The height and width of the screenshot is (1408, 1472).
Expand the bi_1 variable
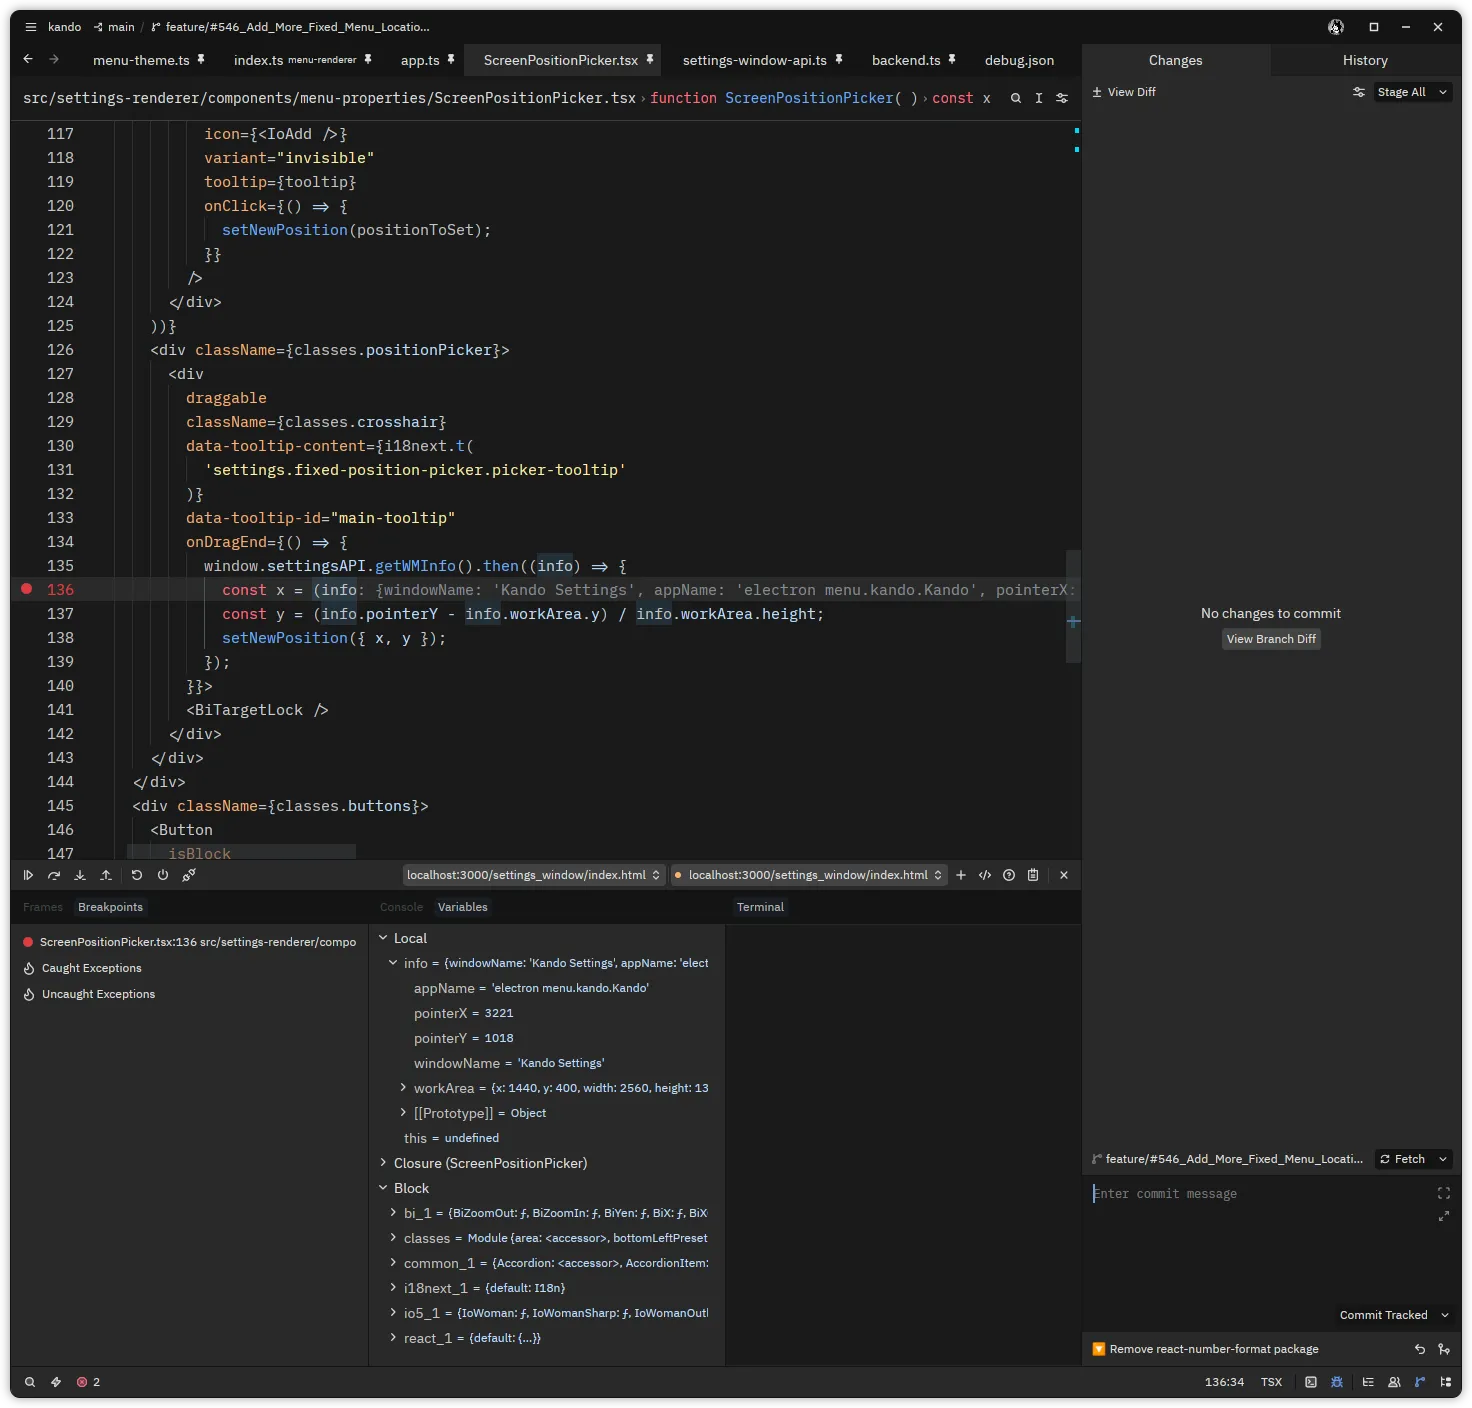393,1213
